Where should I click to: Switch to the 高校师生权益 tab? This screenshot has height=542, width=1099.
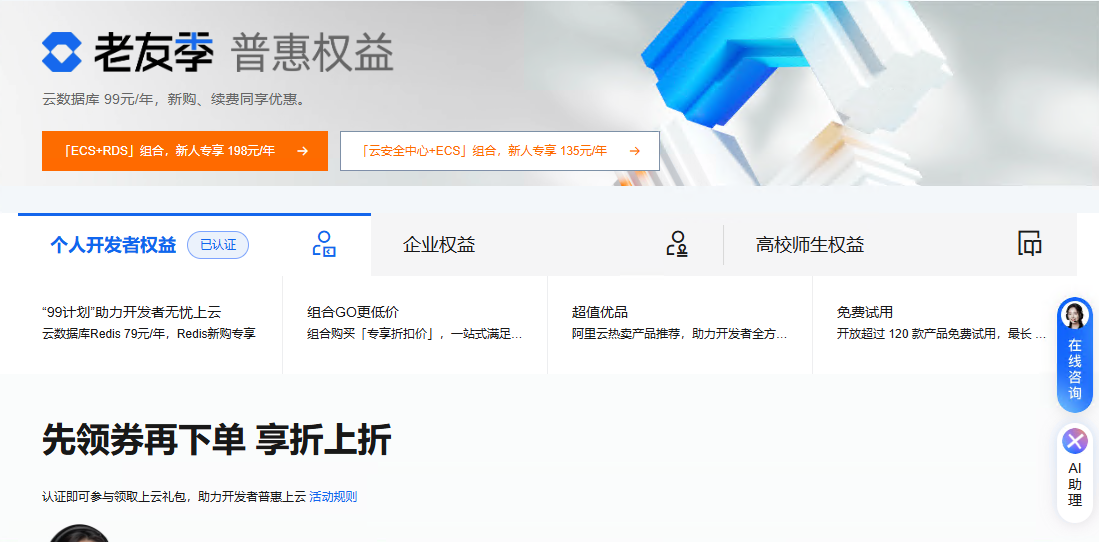click(x=810, y=245)
